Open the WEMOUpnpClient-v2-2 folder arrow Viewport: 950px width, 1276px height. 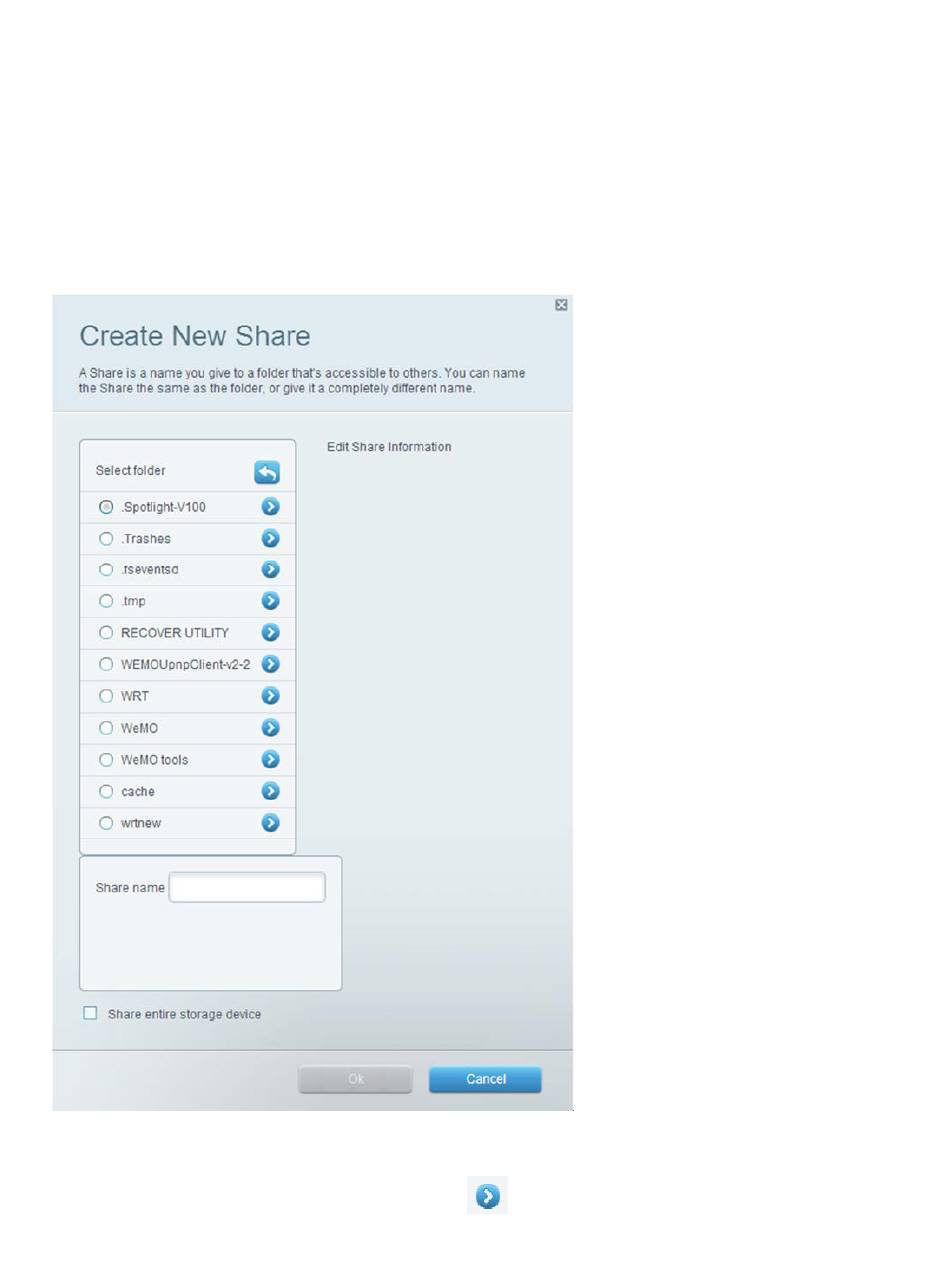tap(270, 664)
